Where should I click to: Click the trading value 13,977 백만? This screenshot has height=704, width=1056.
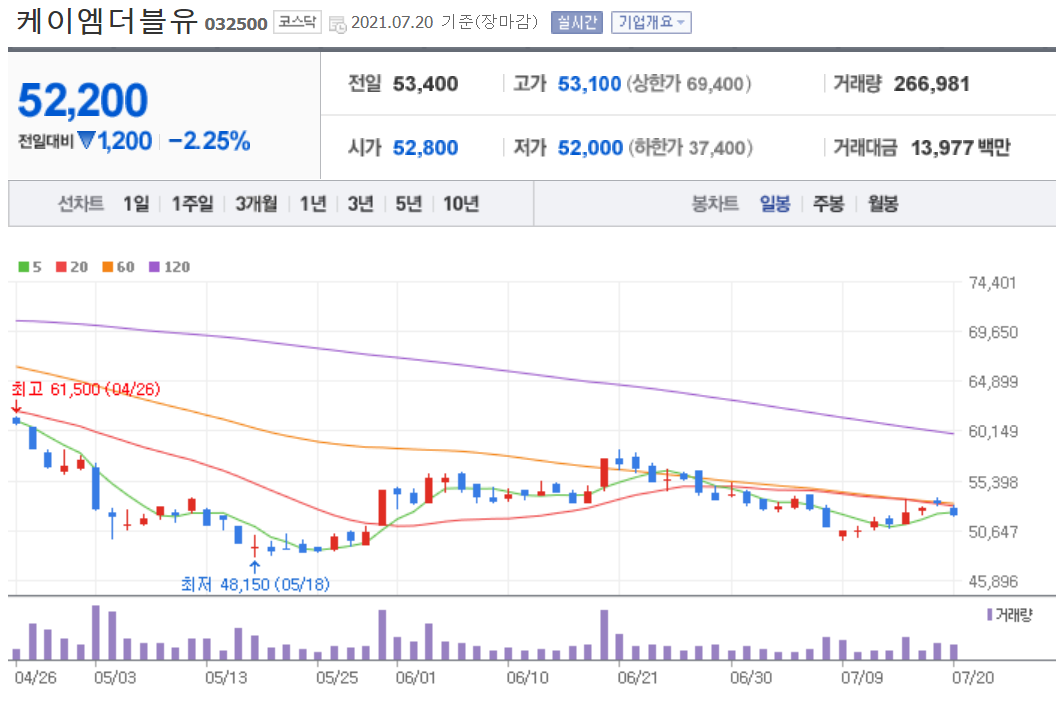[960, 148]
